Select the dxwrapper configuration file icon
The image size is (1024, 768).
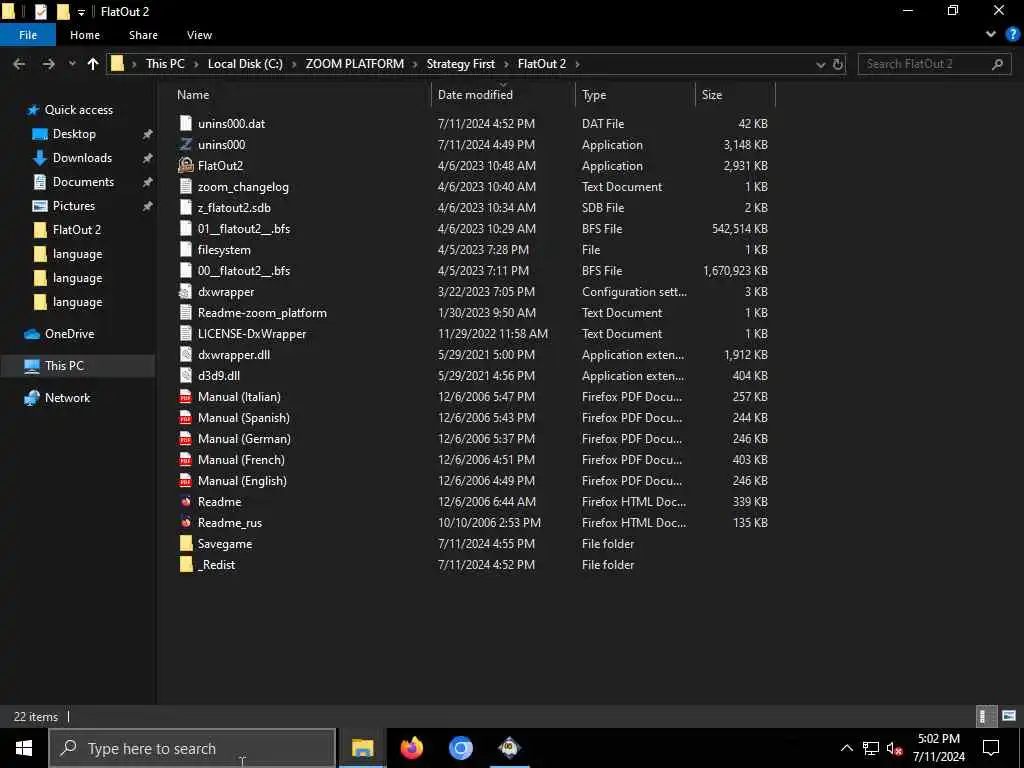click(x=185, y=291)
